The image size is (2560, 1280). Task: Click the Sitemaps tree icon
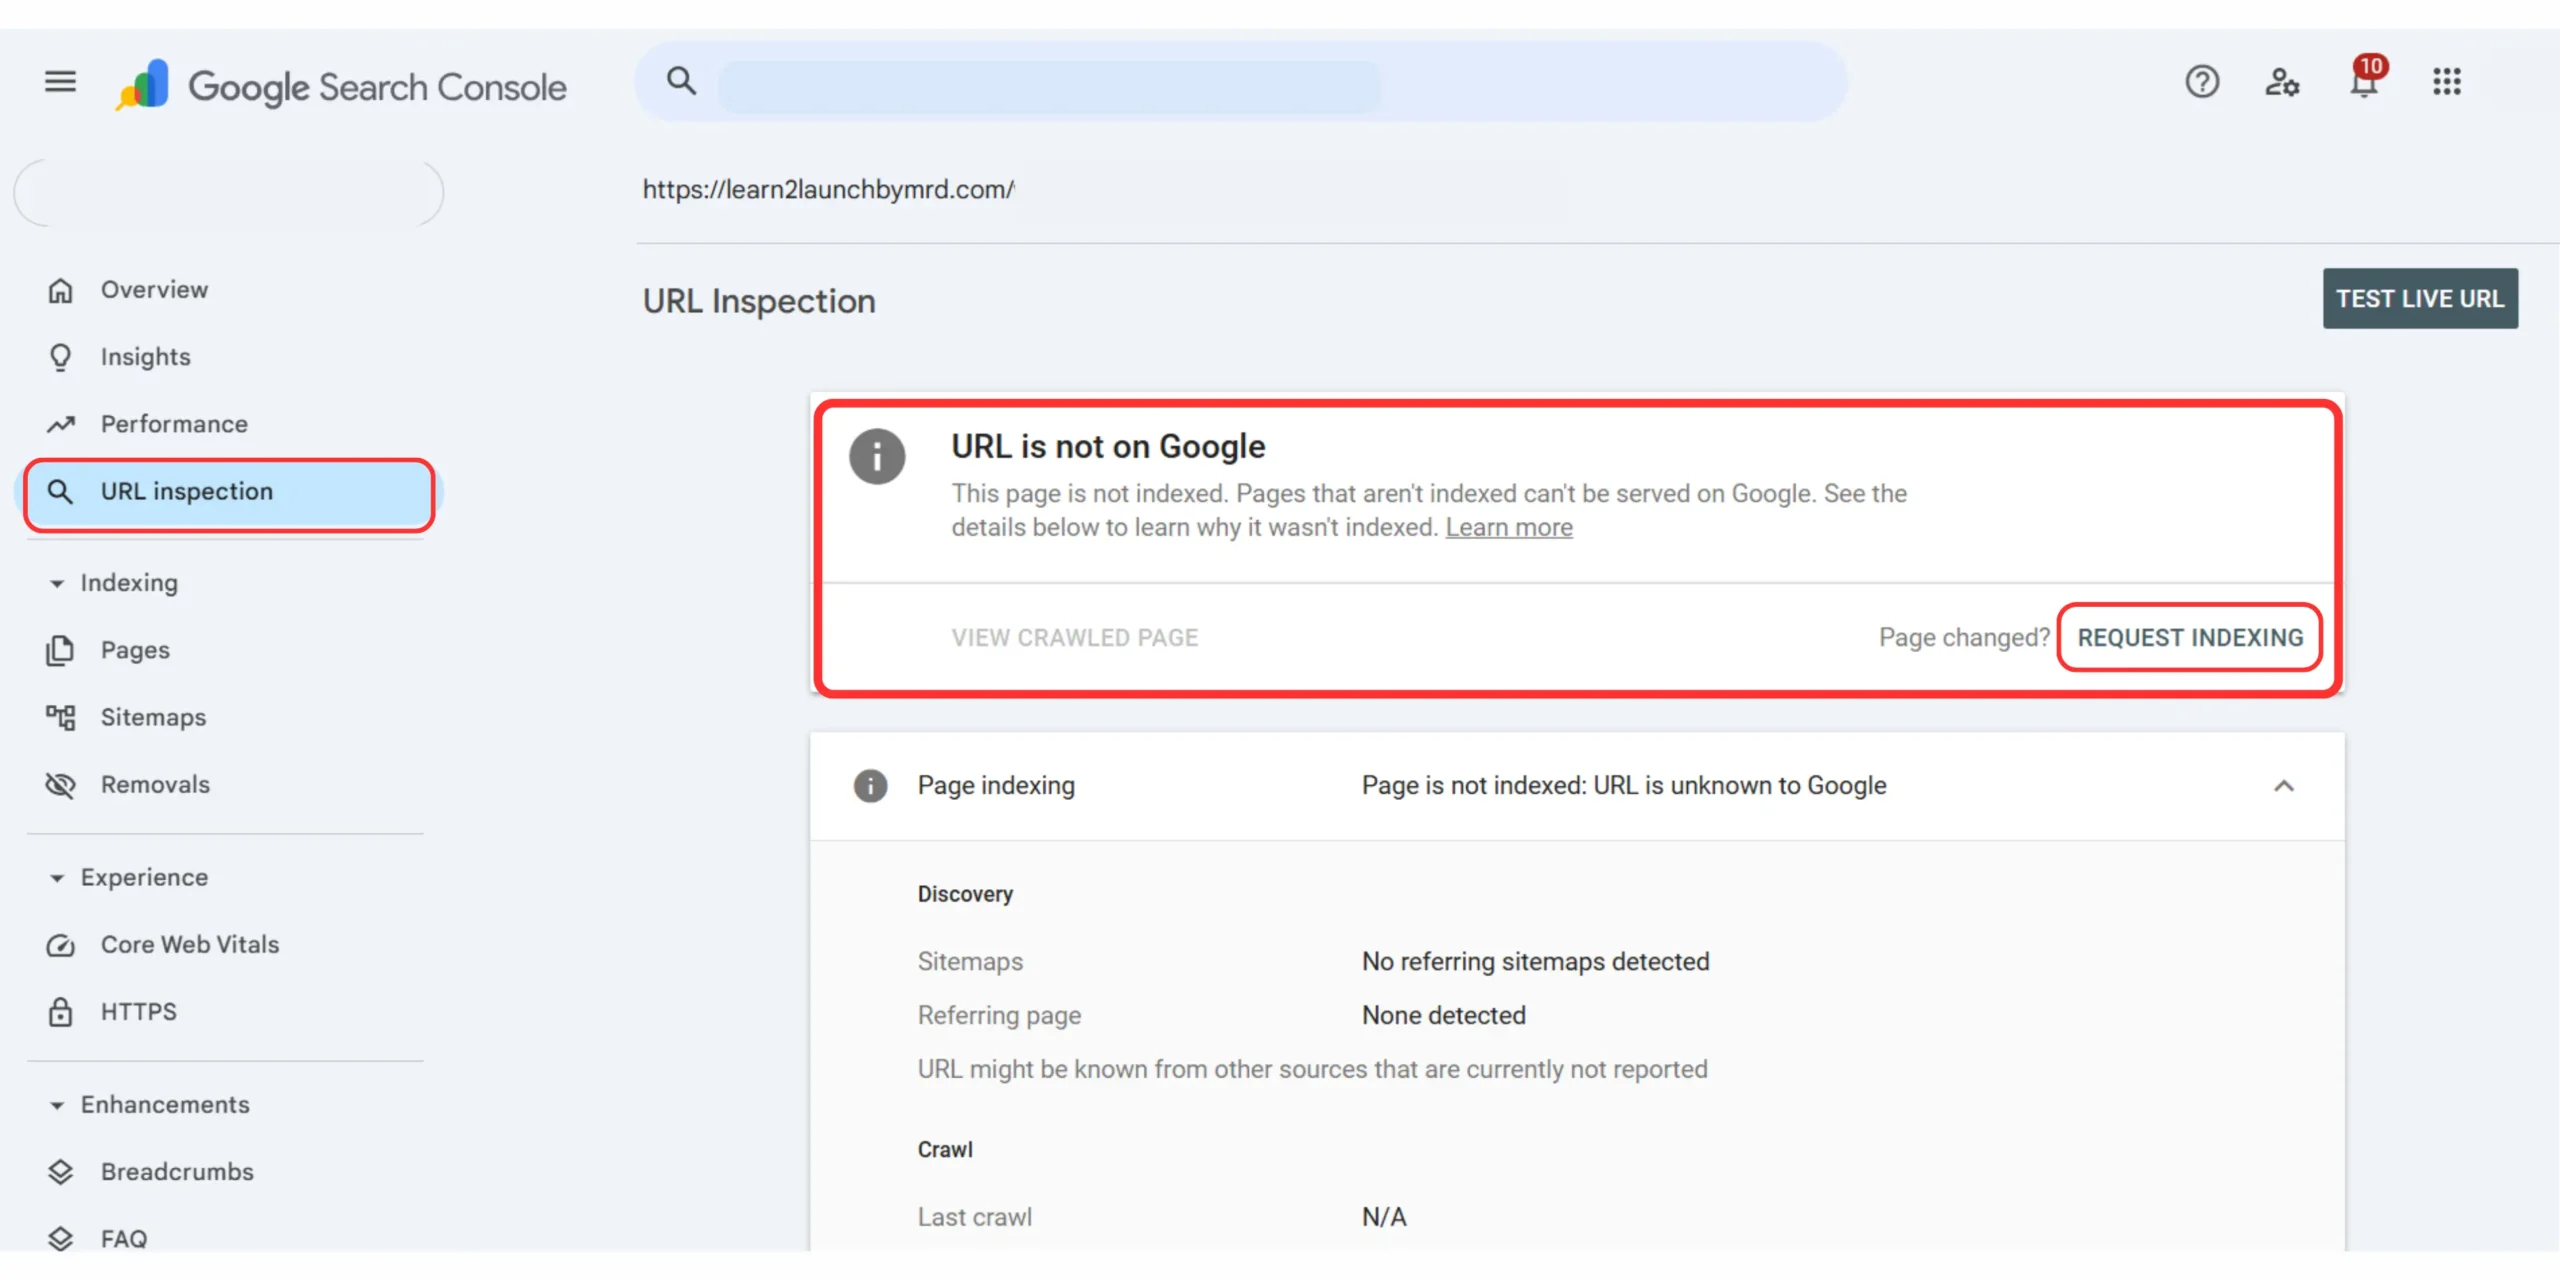pyautogui.click(x=60, y=717)
